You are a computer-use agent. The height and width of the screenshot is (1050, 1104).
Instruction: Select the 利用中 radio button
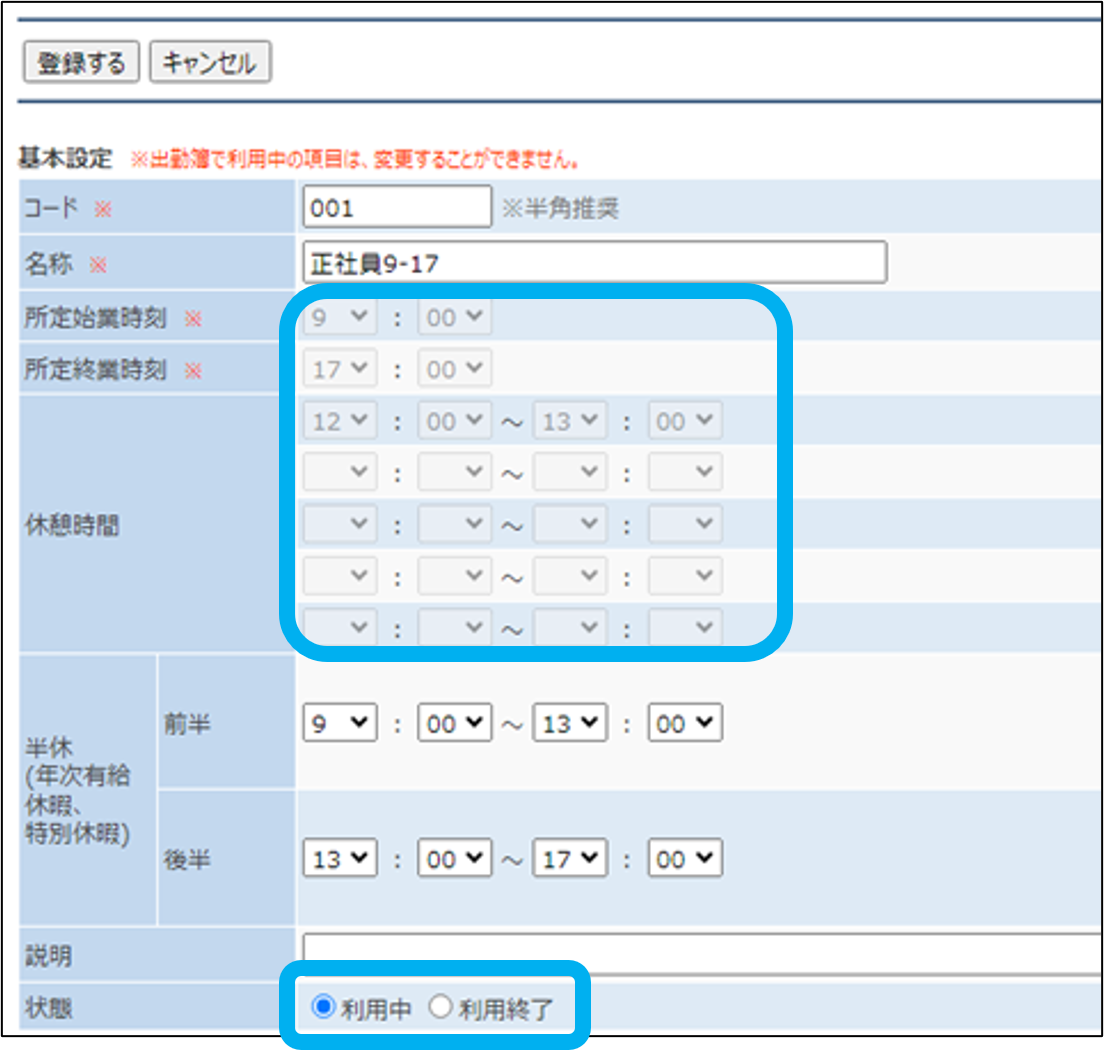click(323, 1008)
